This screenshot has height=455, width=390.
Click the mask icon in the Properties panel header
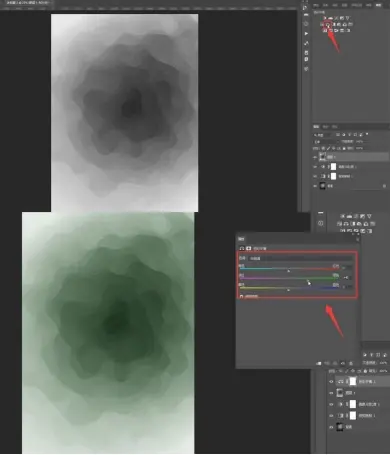[x=249, y=248]
